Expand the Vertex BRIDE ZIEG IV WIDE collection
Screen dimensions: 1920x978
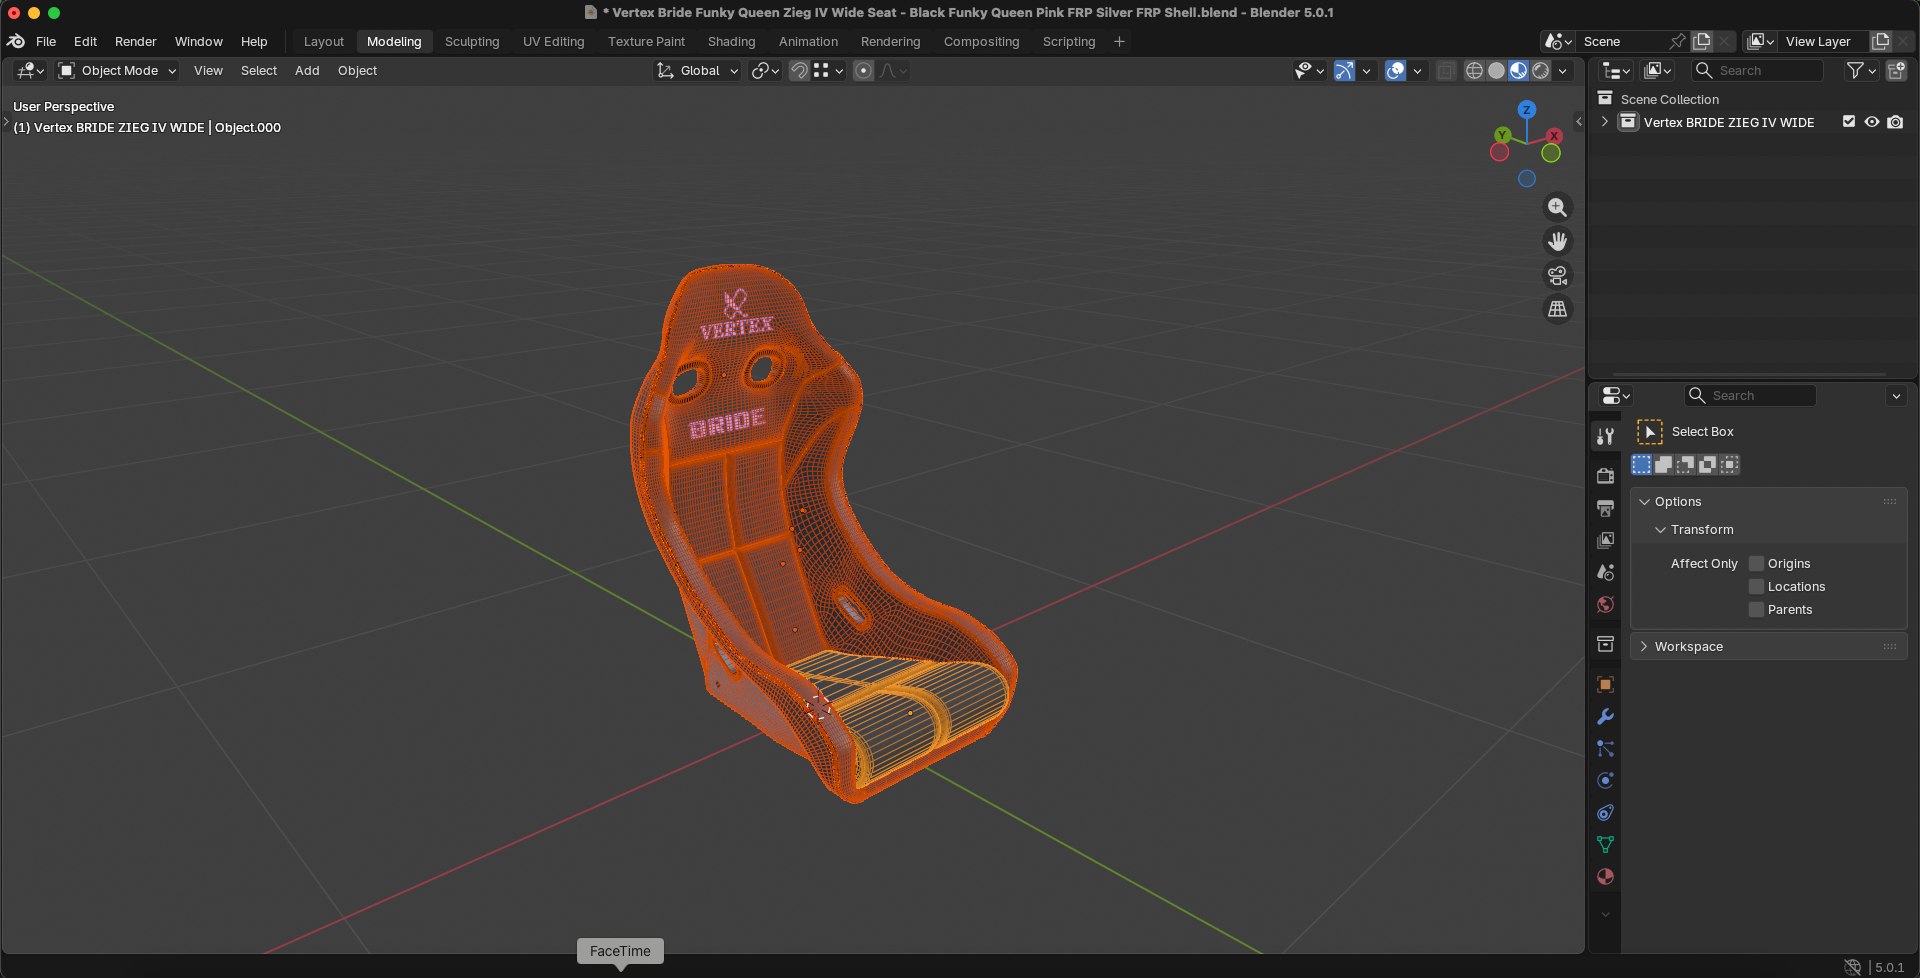[x=1605, y=122]
